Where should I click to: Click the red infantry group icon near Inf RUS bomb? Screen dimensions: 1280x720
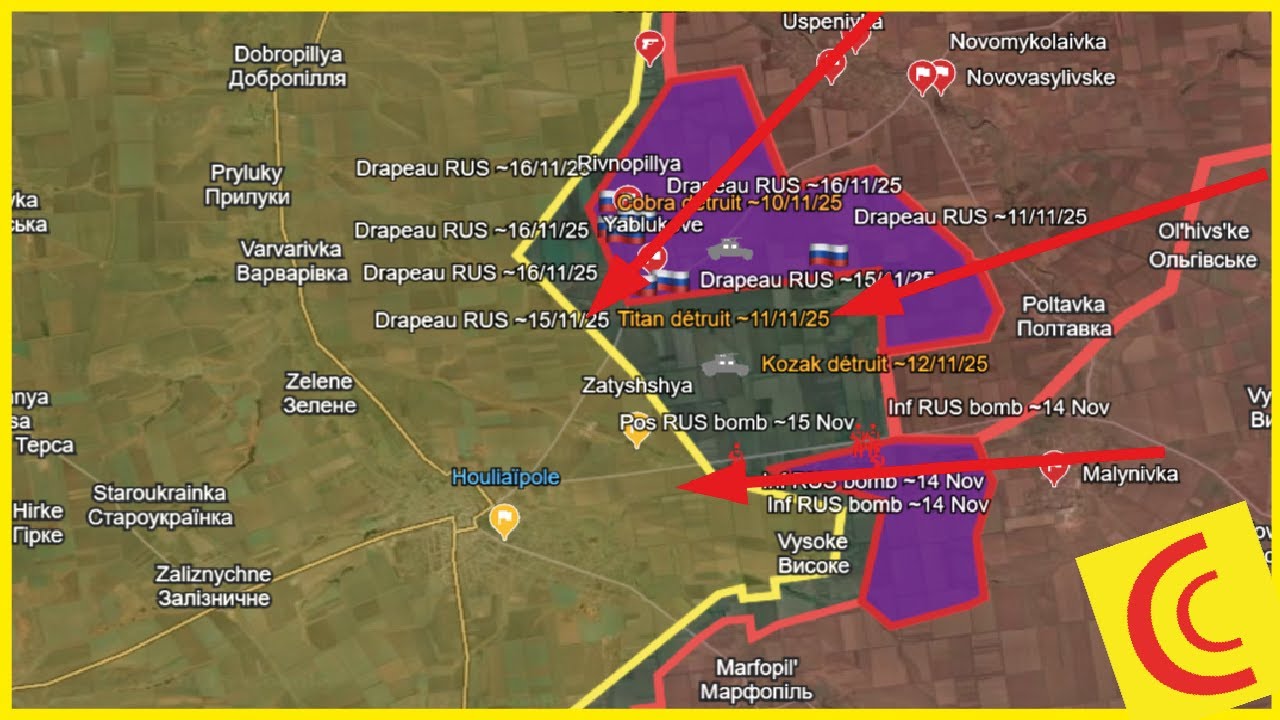point(865,446)
